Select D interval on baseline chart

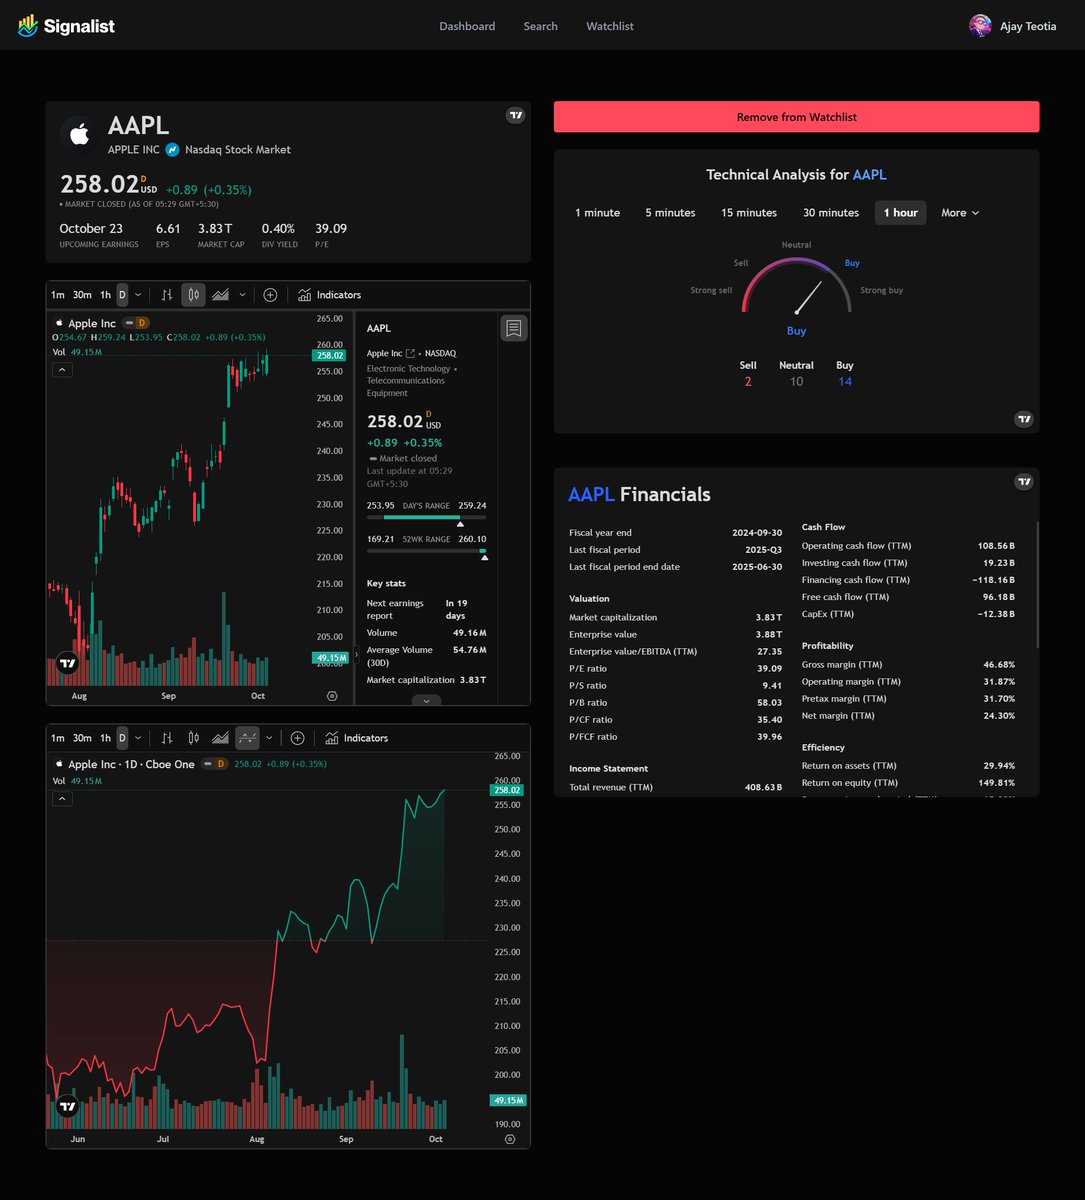[x=122, y=738]
